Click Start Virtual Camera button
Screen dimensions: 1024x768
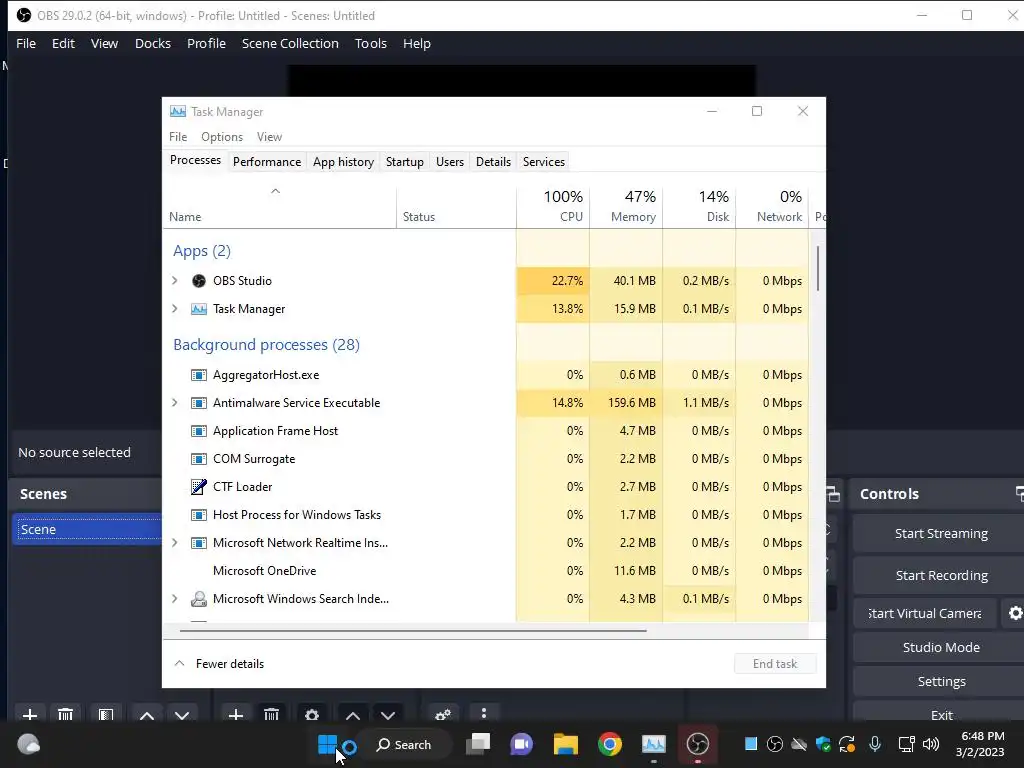pyautogui.click(x=925, y=613)
